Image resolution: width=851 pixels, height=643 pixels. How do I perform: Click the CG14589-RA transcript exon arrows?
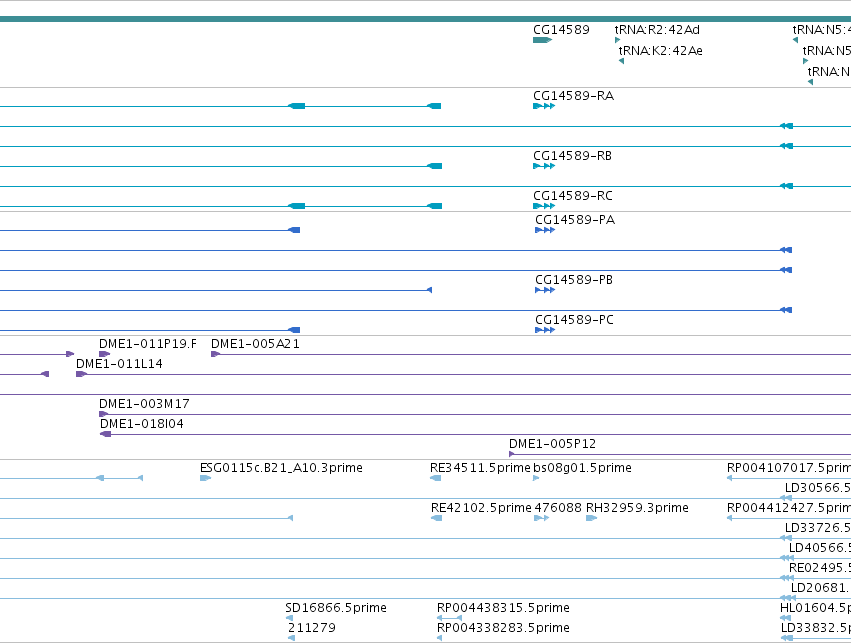point(544,106)
